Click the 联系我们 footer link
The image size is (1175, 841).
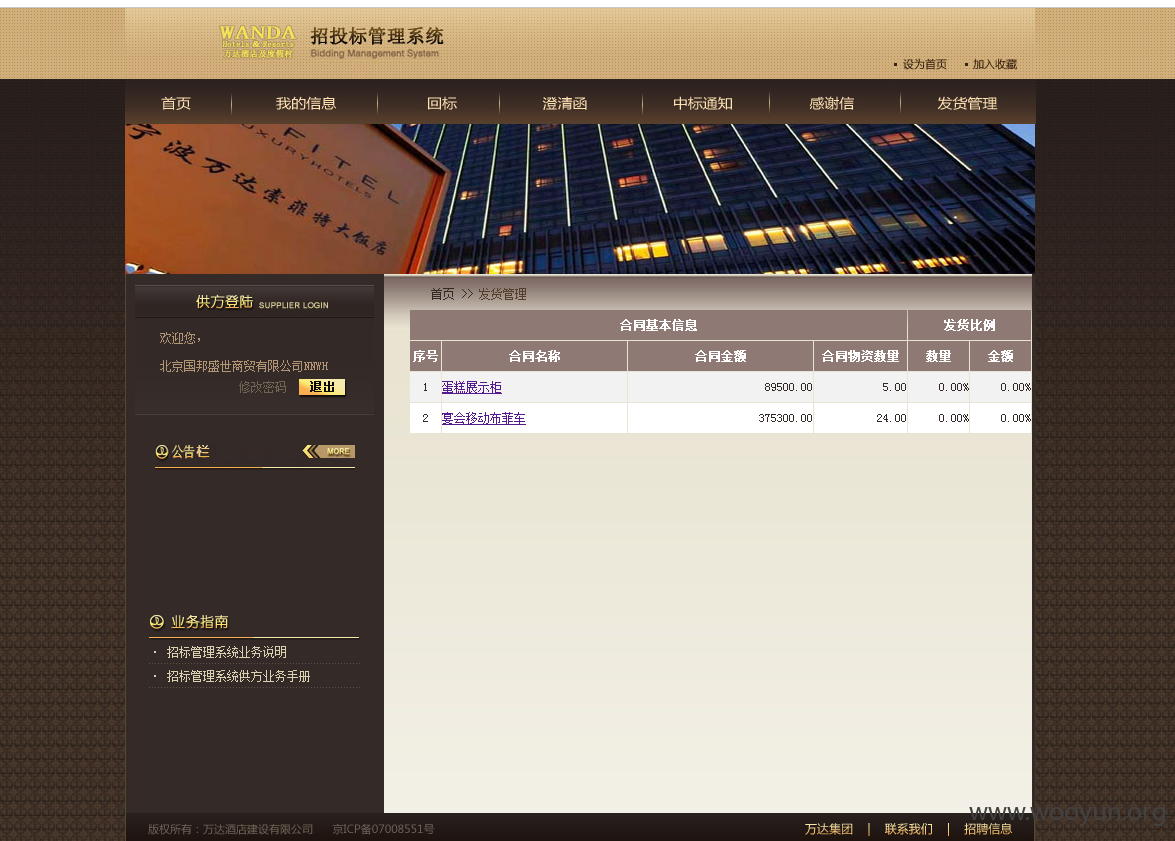pyautogui.click(x=909, y=829)
